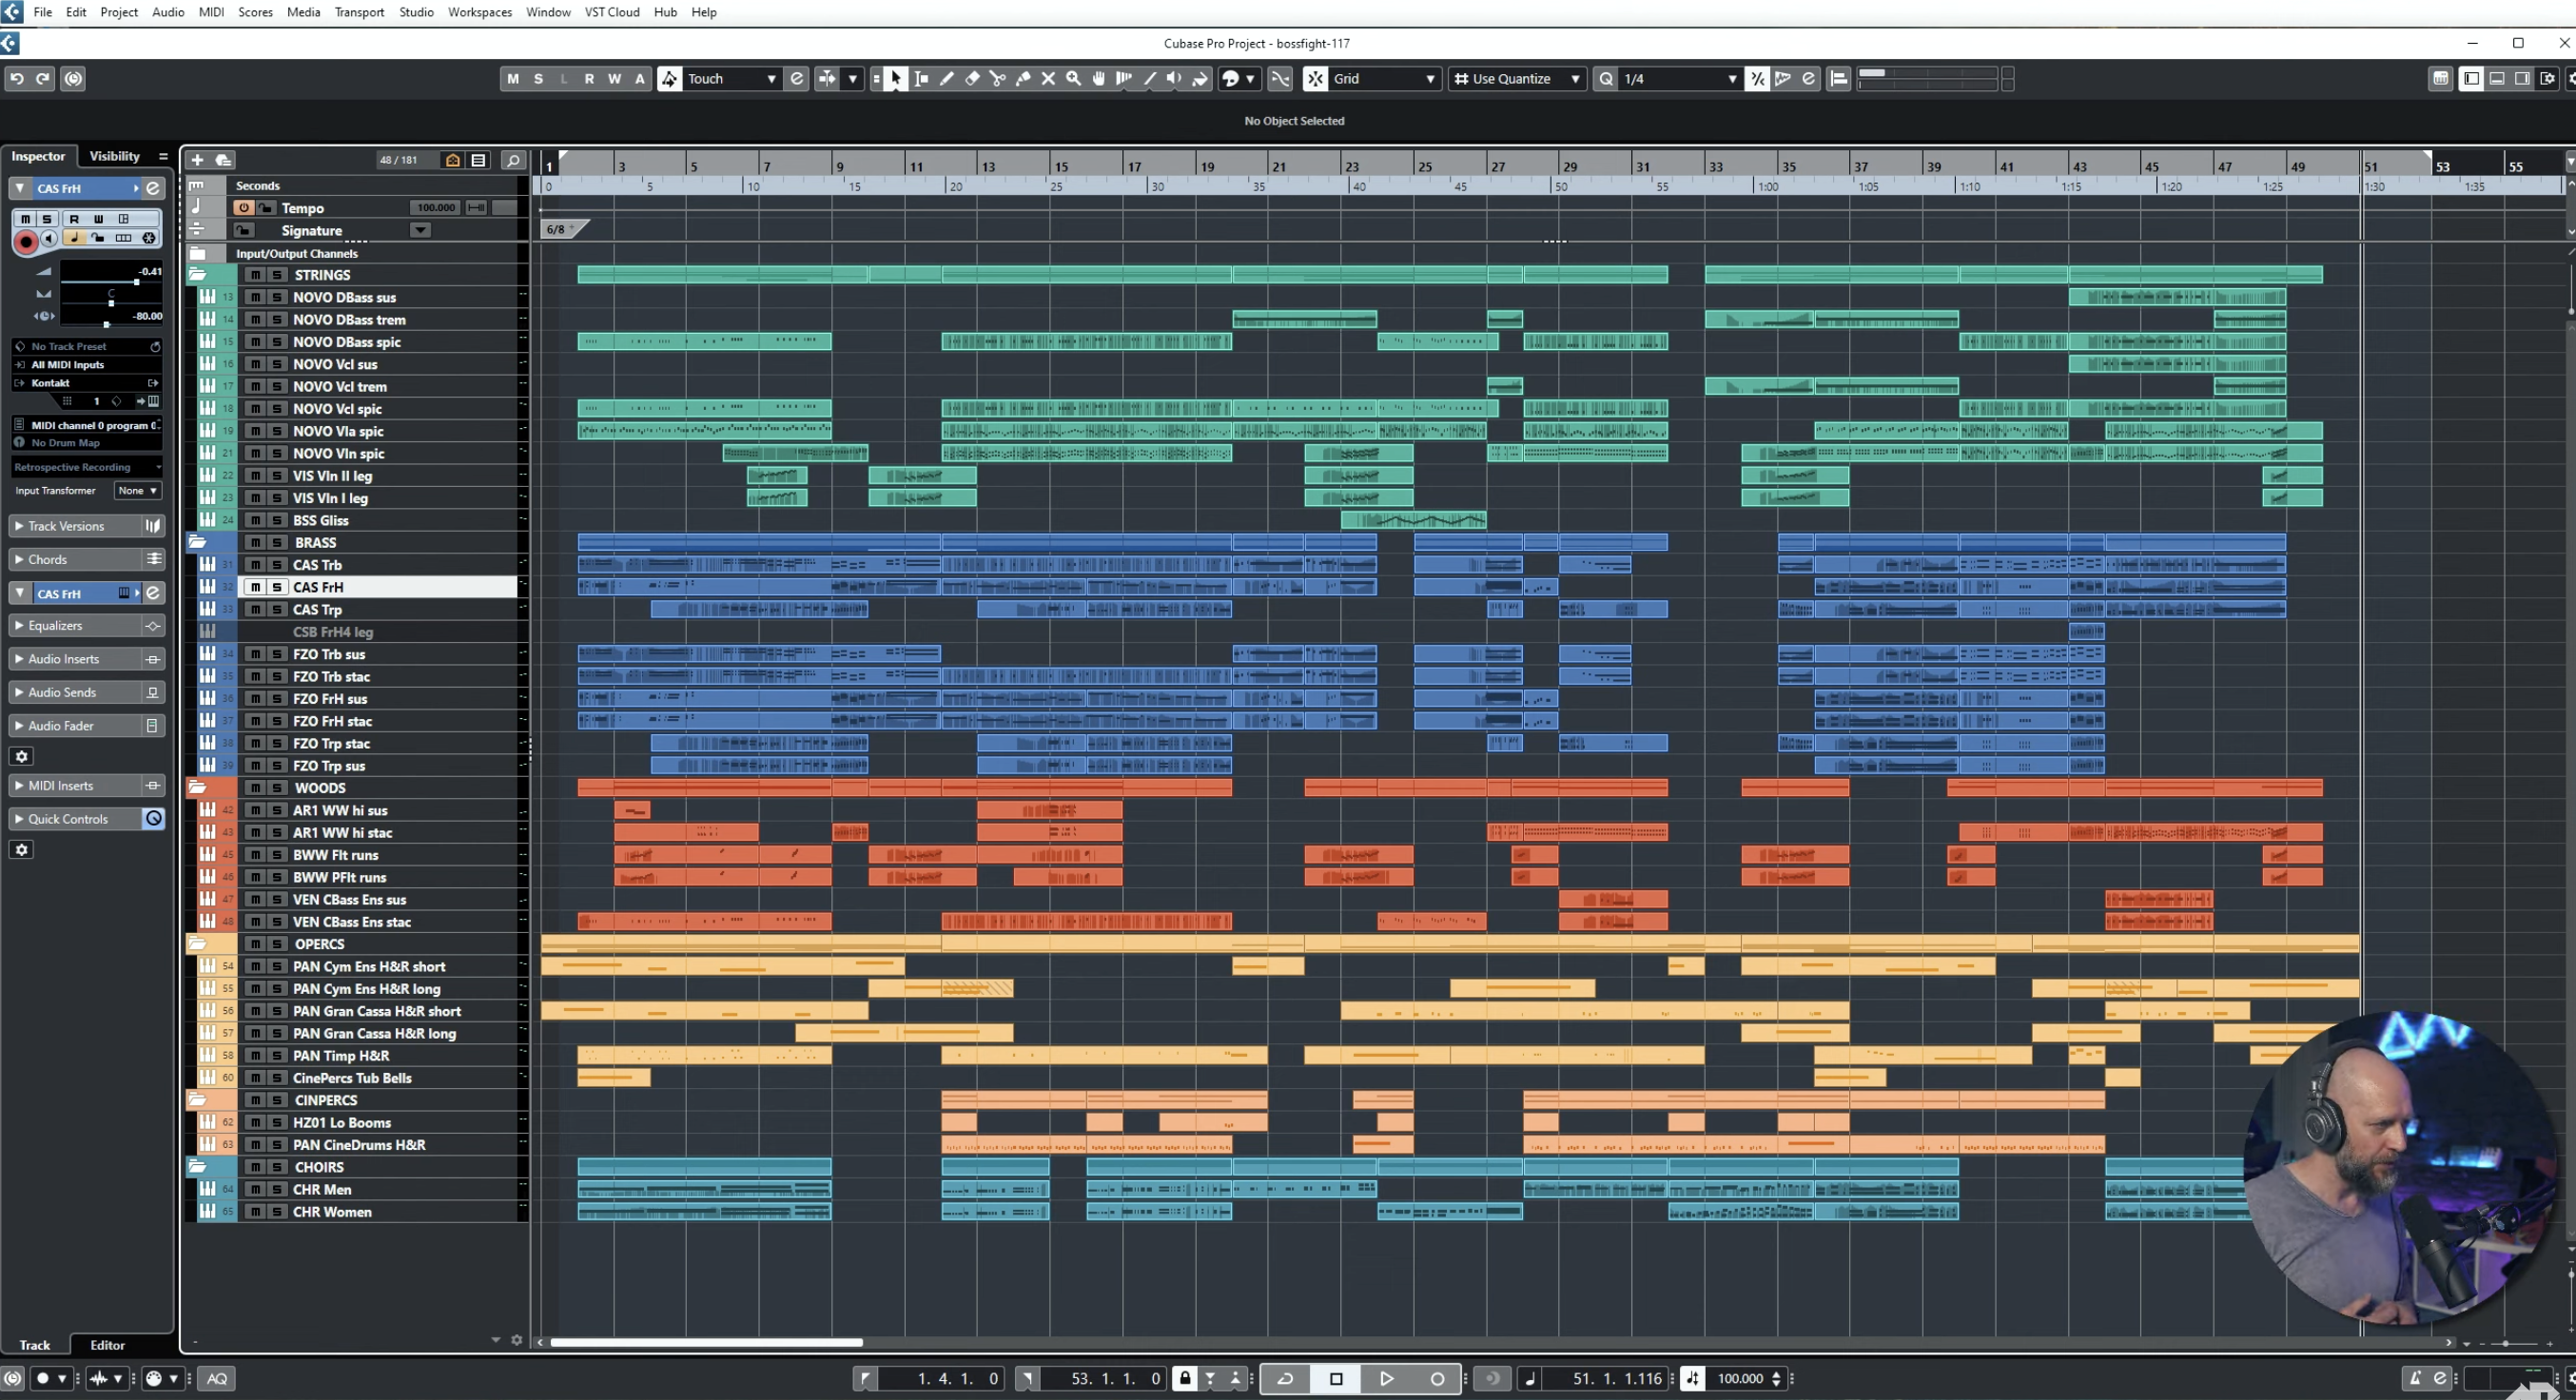The height and width of the screenshot is (1400, 2576).
Task: Mute the NOVO DBass sus track
Action: point(255,297)
